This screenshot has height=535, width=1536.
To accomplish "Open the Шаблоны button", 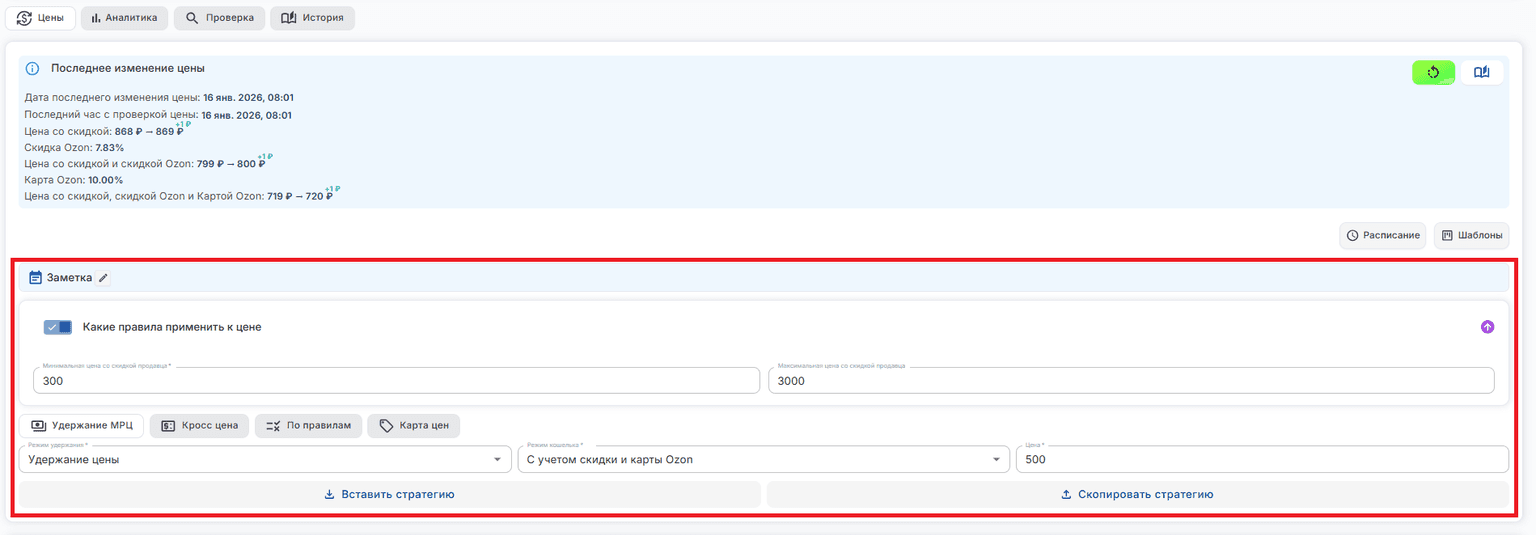I will tap(1471, 235).
